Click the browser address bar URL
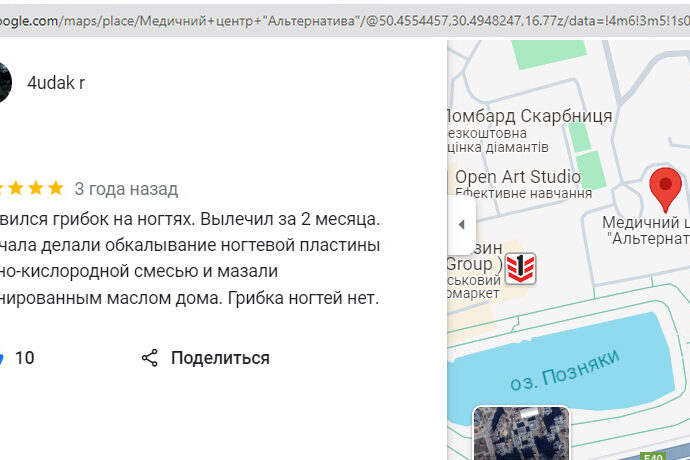The width and height of the screenshot is (690, 460). (345, 19)
